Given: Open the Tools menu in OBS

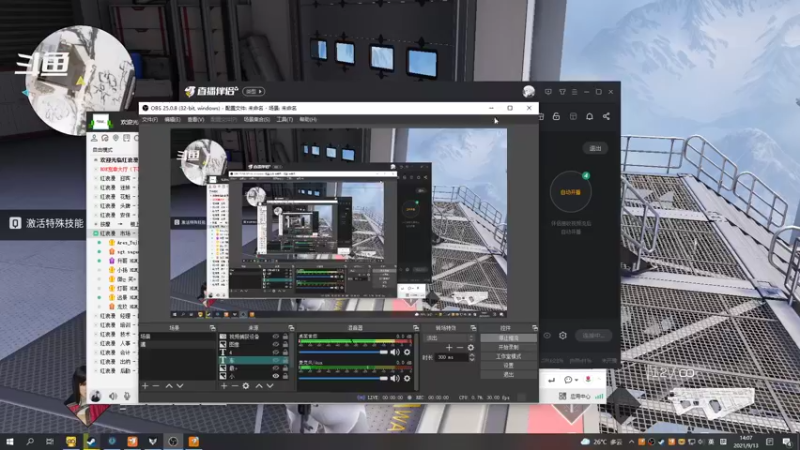Looking at the screenshot, I should [x=284, y=119].
